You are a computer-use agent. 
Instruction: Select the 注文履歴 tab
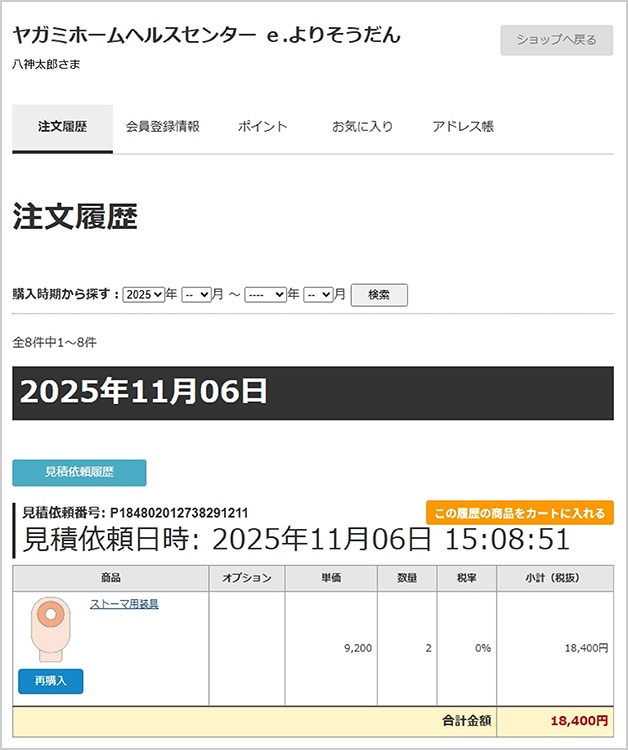tap(63, 127)
